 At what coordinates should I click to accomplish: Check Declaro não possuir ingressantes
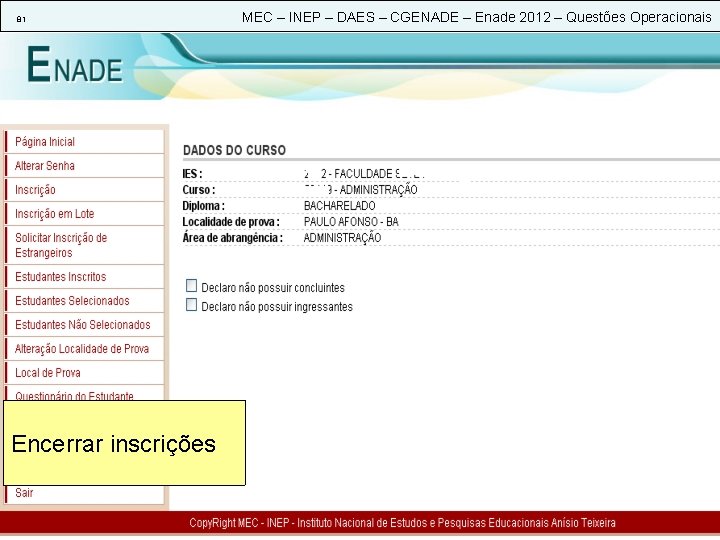(x=191, y=305)
